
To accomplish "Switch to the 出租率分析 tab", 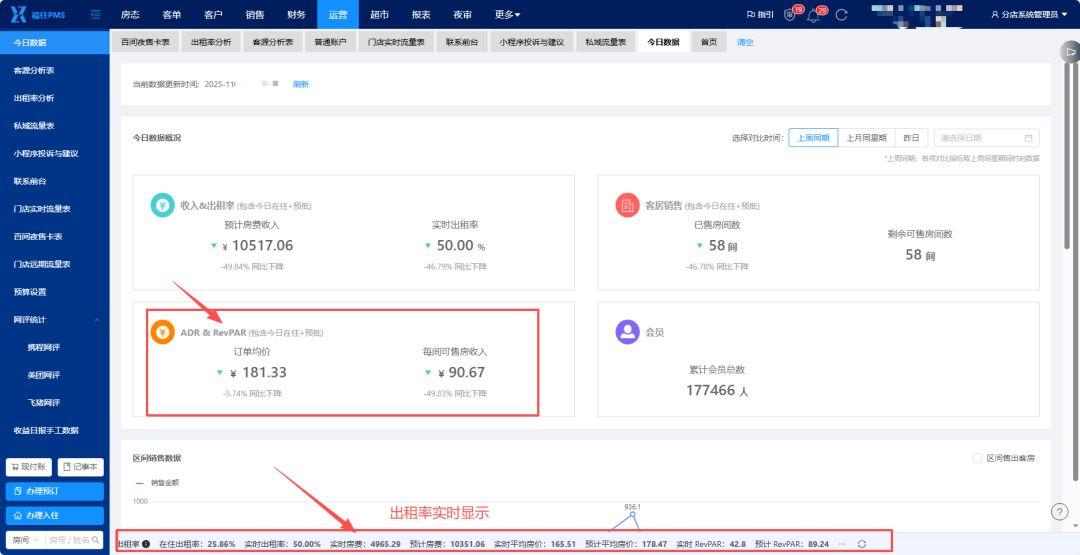I will point(211,42).
